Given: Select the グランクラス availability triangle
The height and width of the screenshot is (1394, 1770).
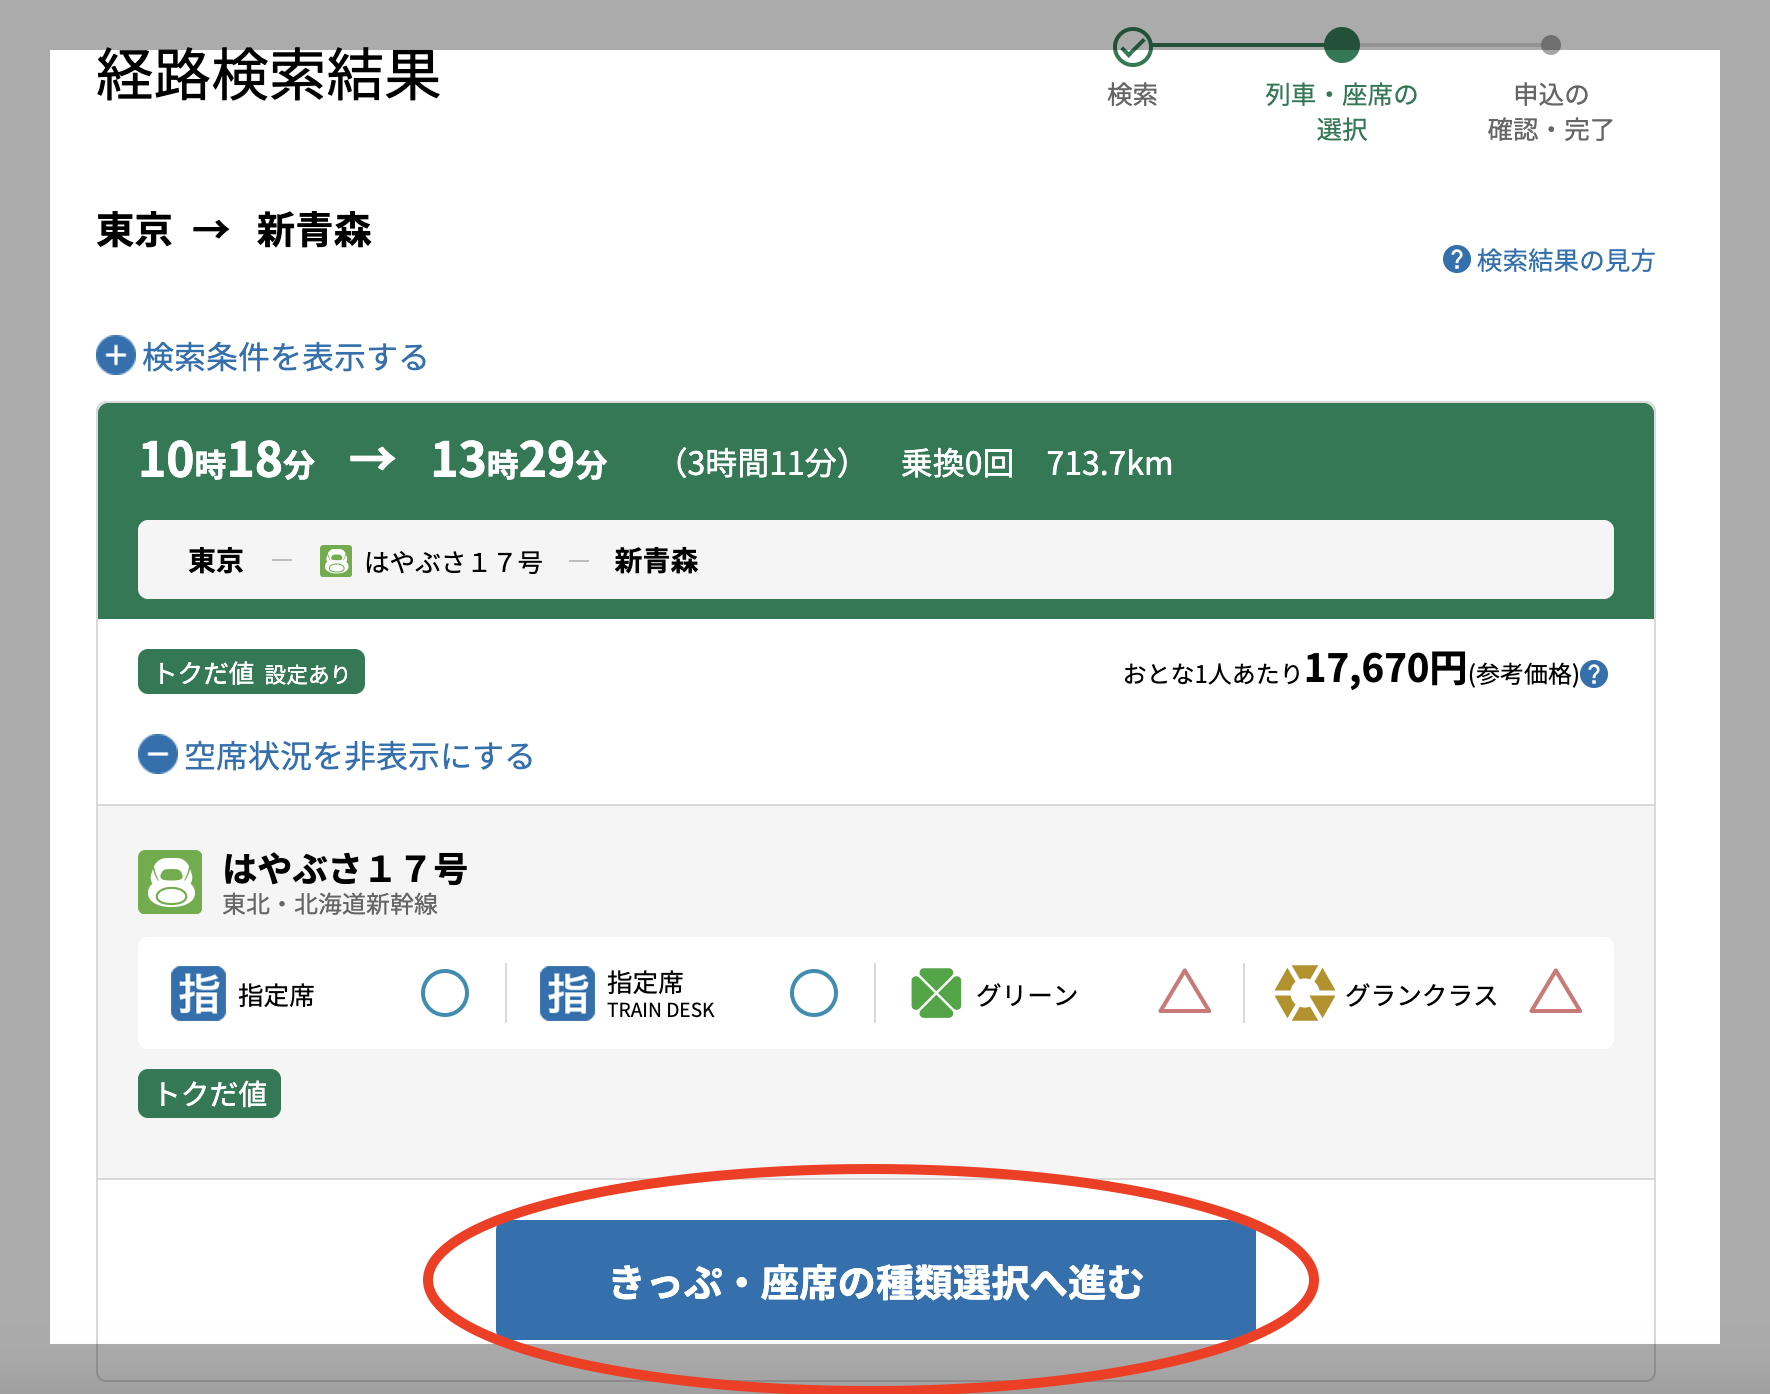Looking at the screenshot, I should point(1556,992).
